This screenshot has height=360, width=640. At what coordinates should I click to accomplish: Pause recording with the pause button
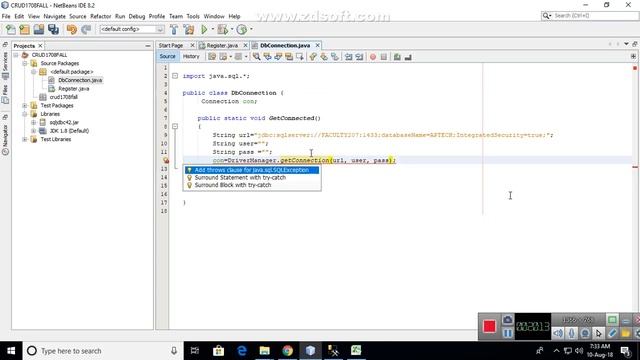508,333
